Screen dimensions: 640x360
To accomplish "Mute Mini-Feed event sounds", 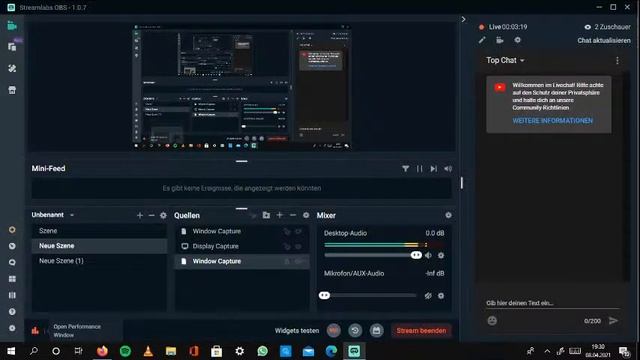I will point(448,169).
